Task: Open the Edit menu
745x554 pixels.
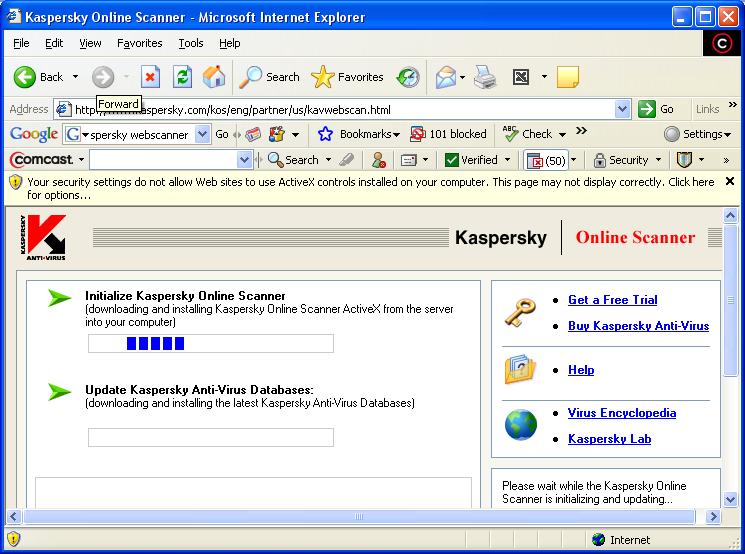Action: (x=54, y=43)
